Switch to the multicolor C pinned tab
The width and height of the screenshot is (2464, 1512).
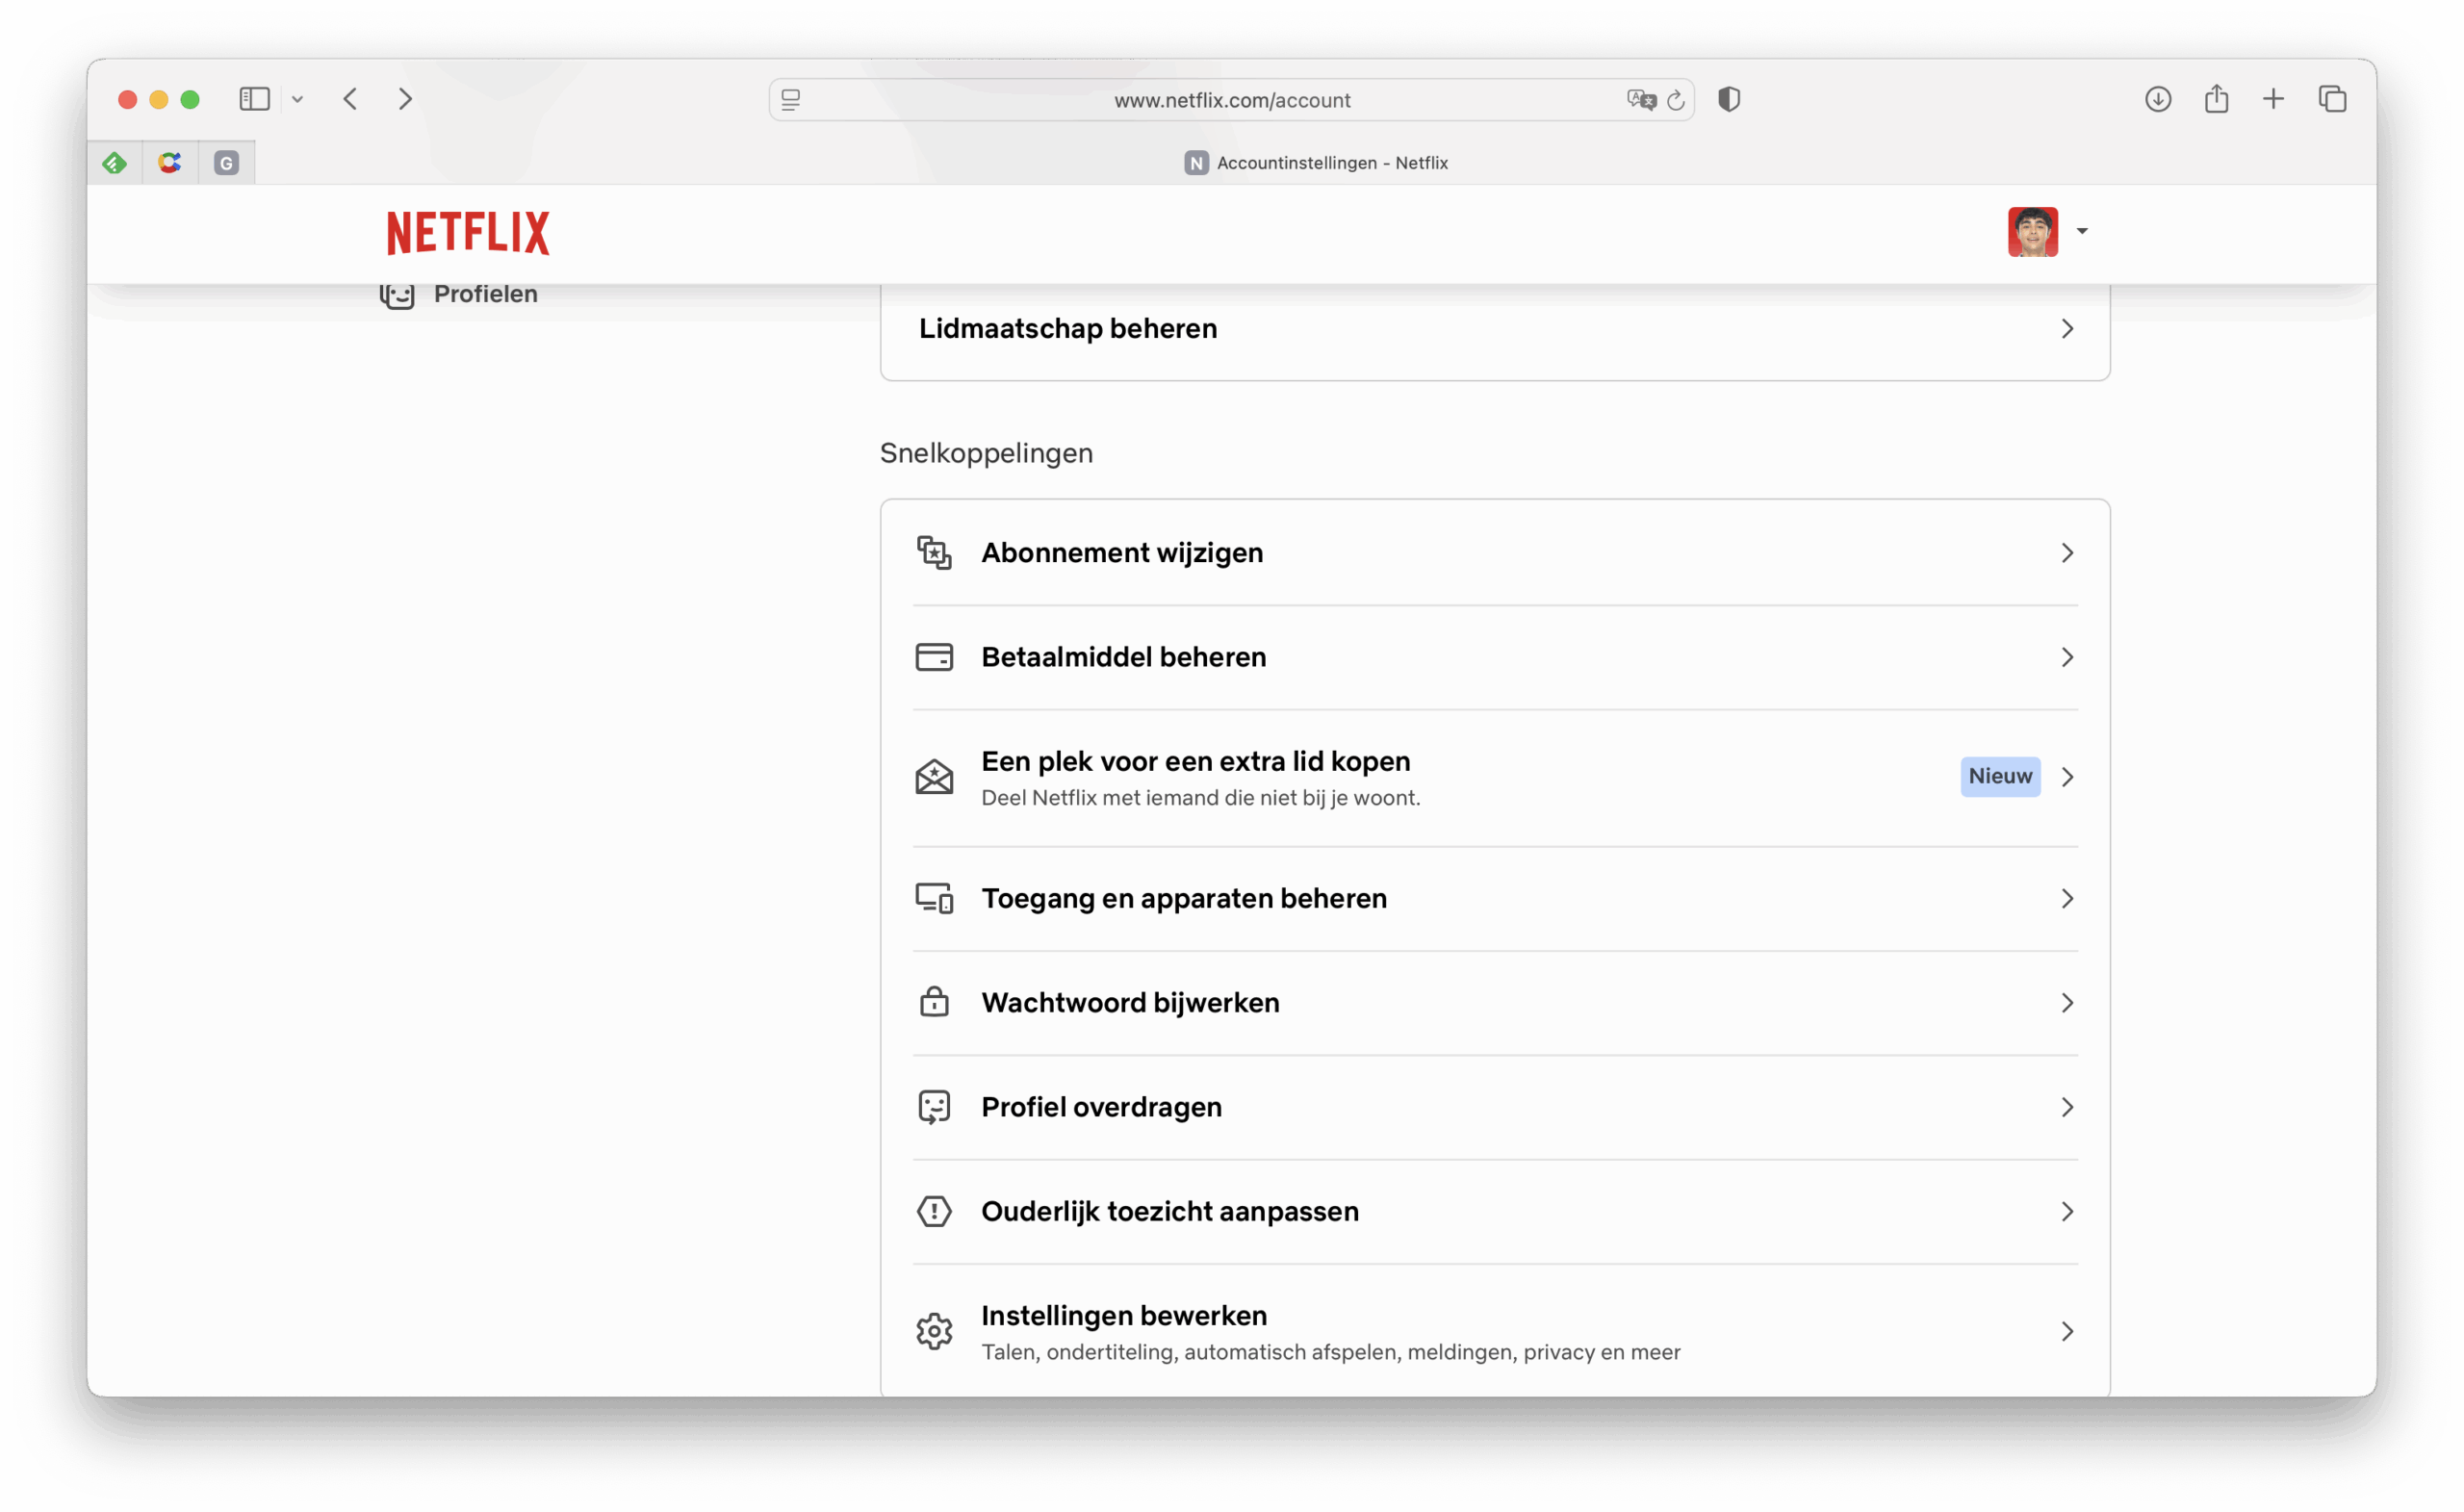coord(170,162)
